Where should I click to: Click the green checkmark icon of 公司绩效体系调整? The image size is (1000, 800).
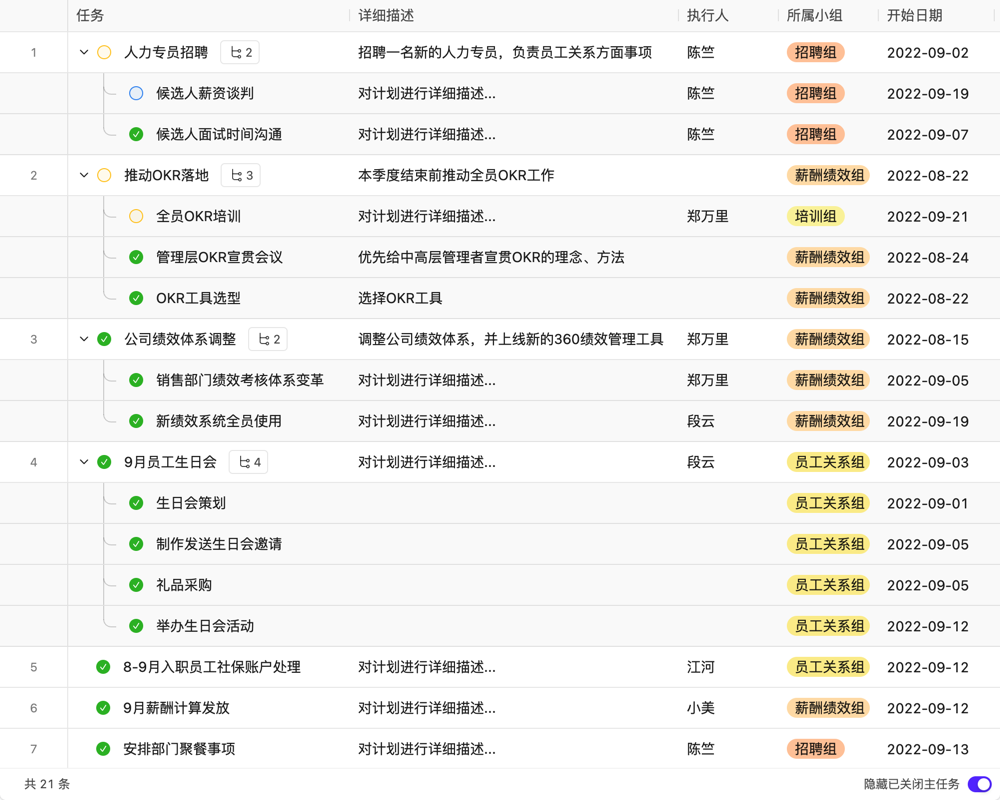tap(103, 339)
